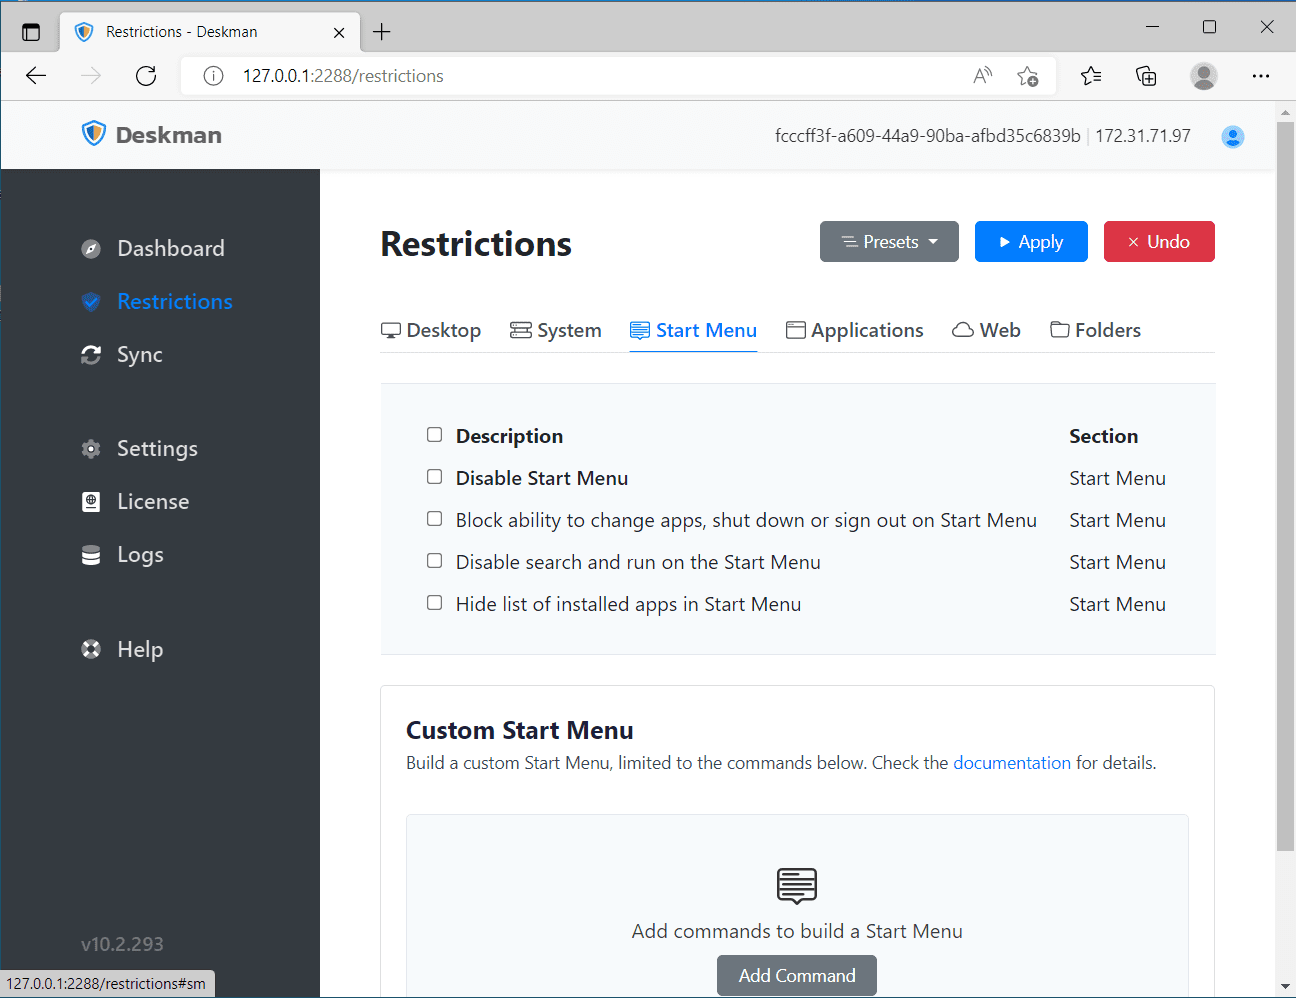Toggle the select-all Description checkbox
1296x998 pixels.
pos(434,435)
